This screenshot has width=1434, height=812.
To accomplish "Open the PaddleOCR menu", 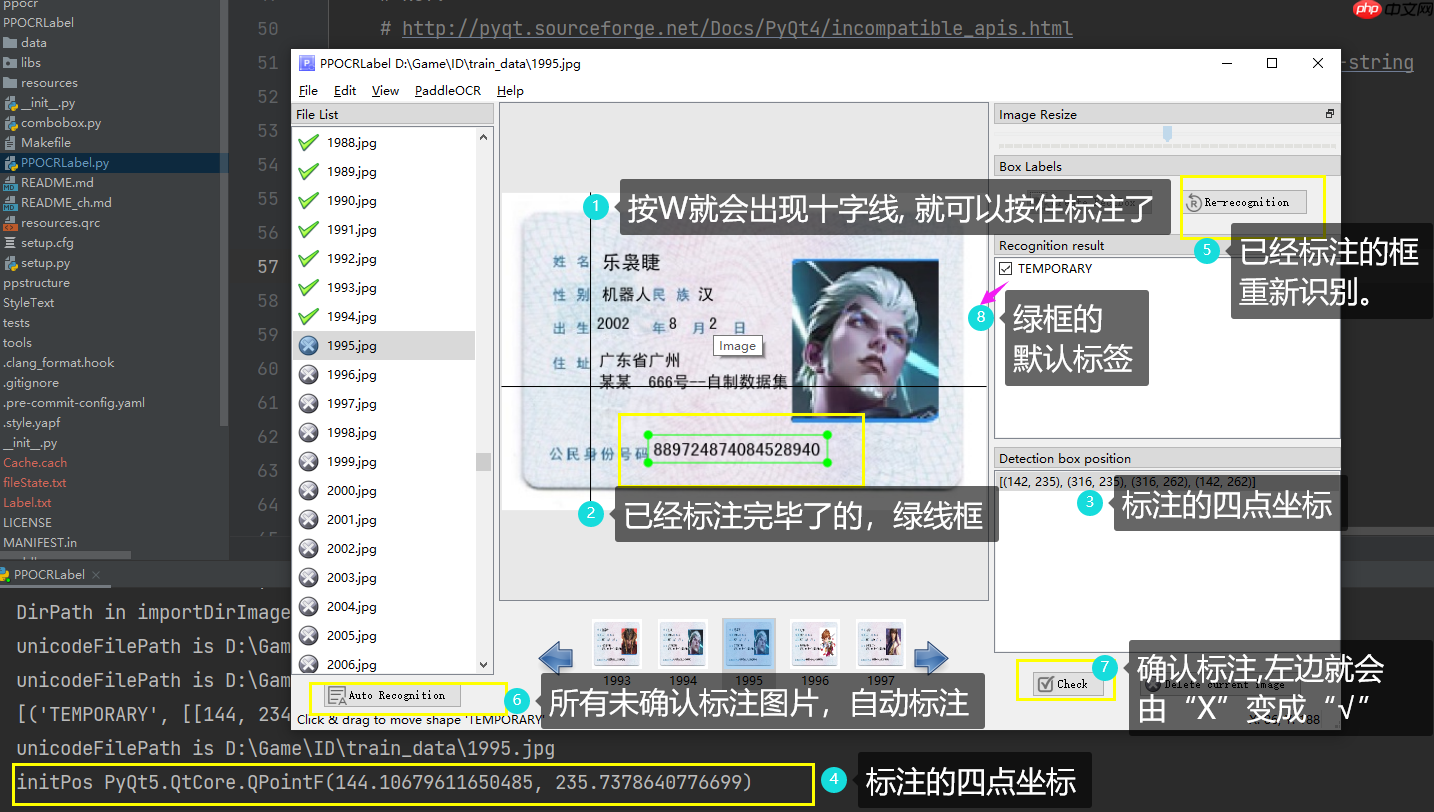I will [x=447, y=91].
